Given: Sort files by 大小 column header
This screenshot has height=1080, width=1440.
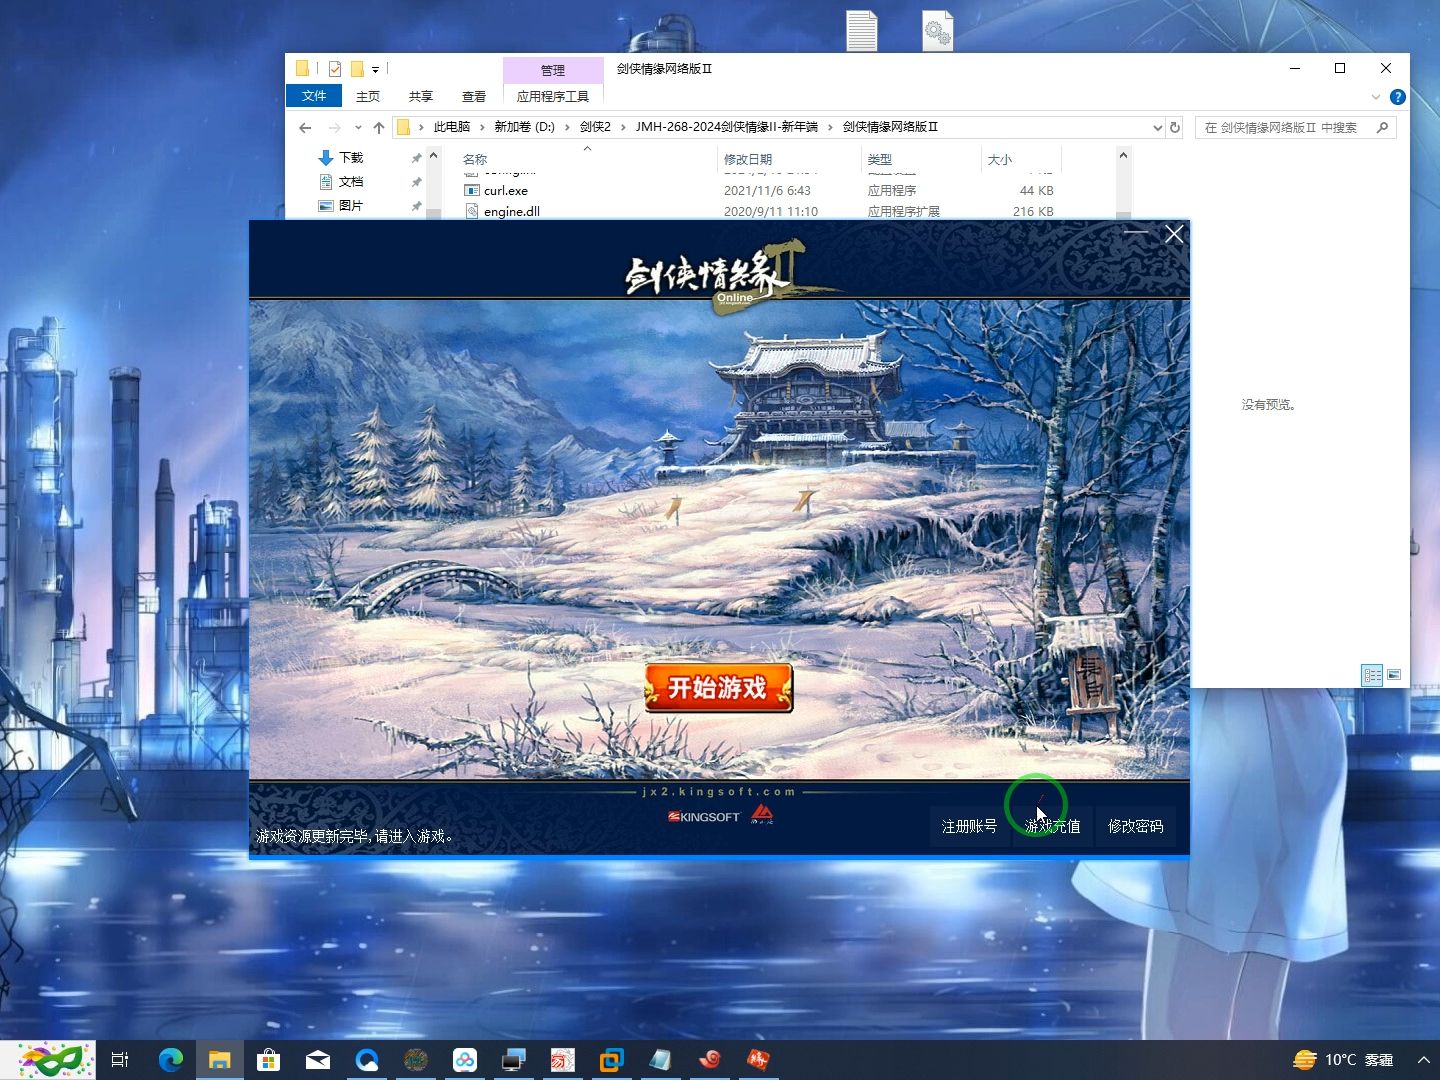Looking at the screenshot, I should [x=1000, y=159].
